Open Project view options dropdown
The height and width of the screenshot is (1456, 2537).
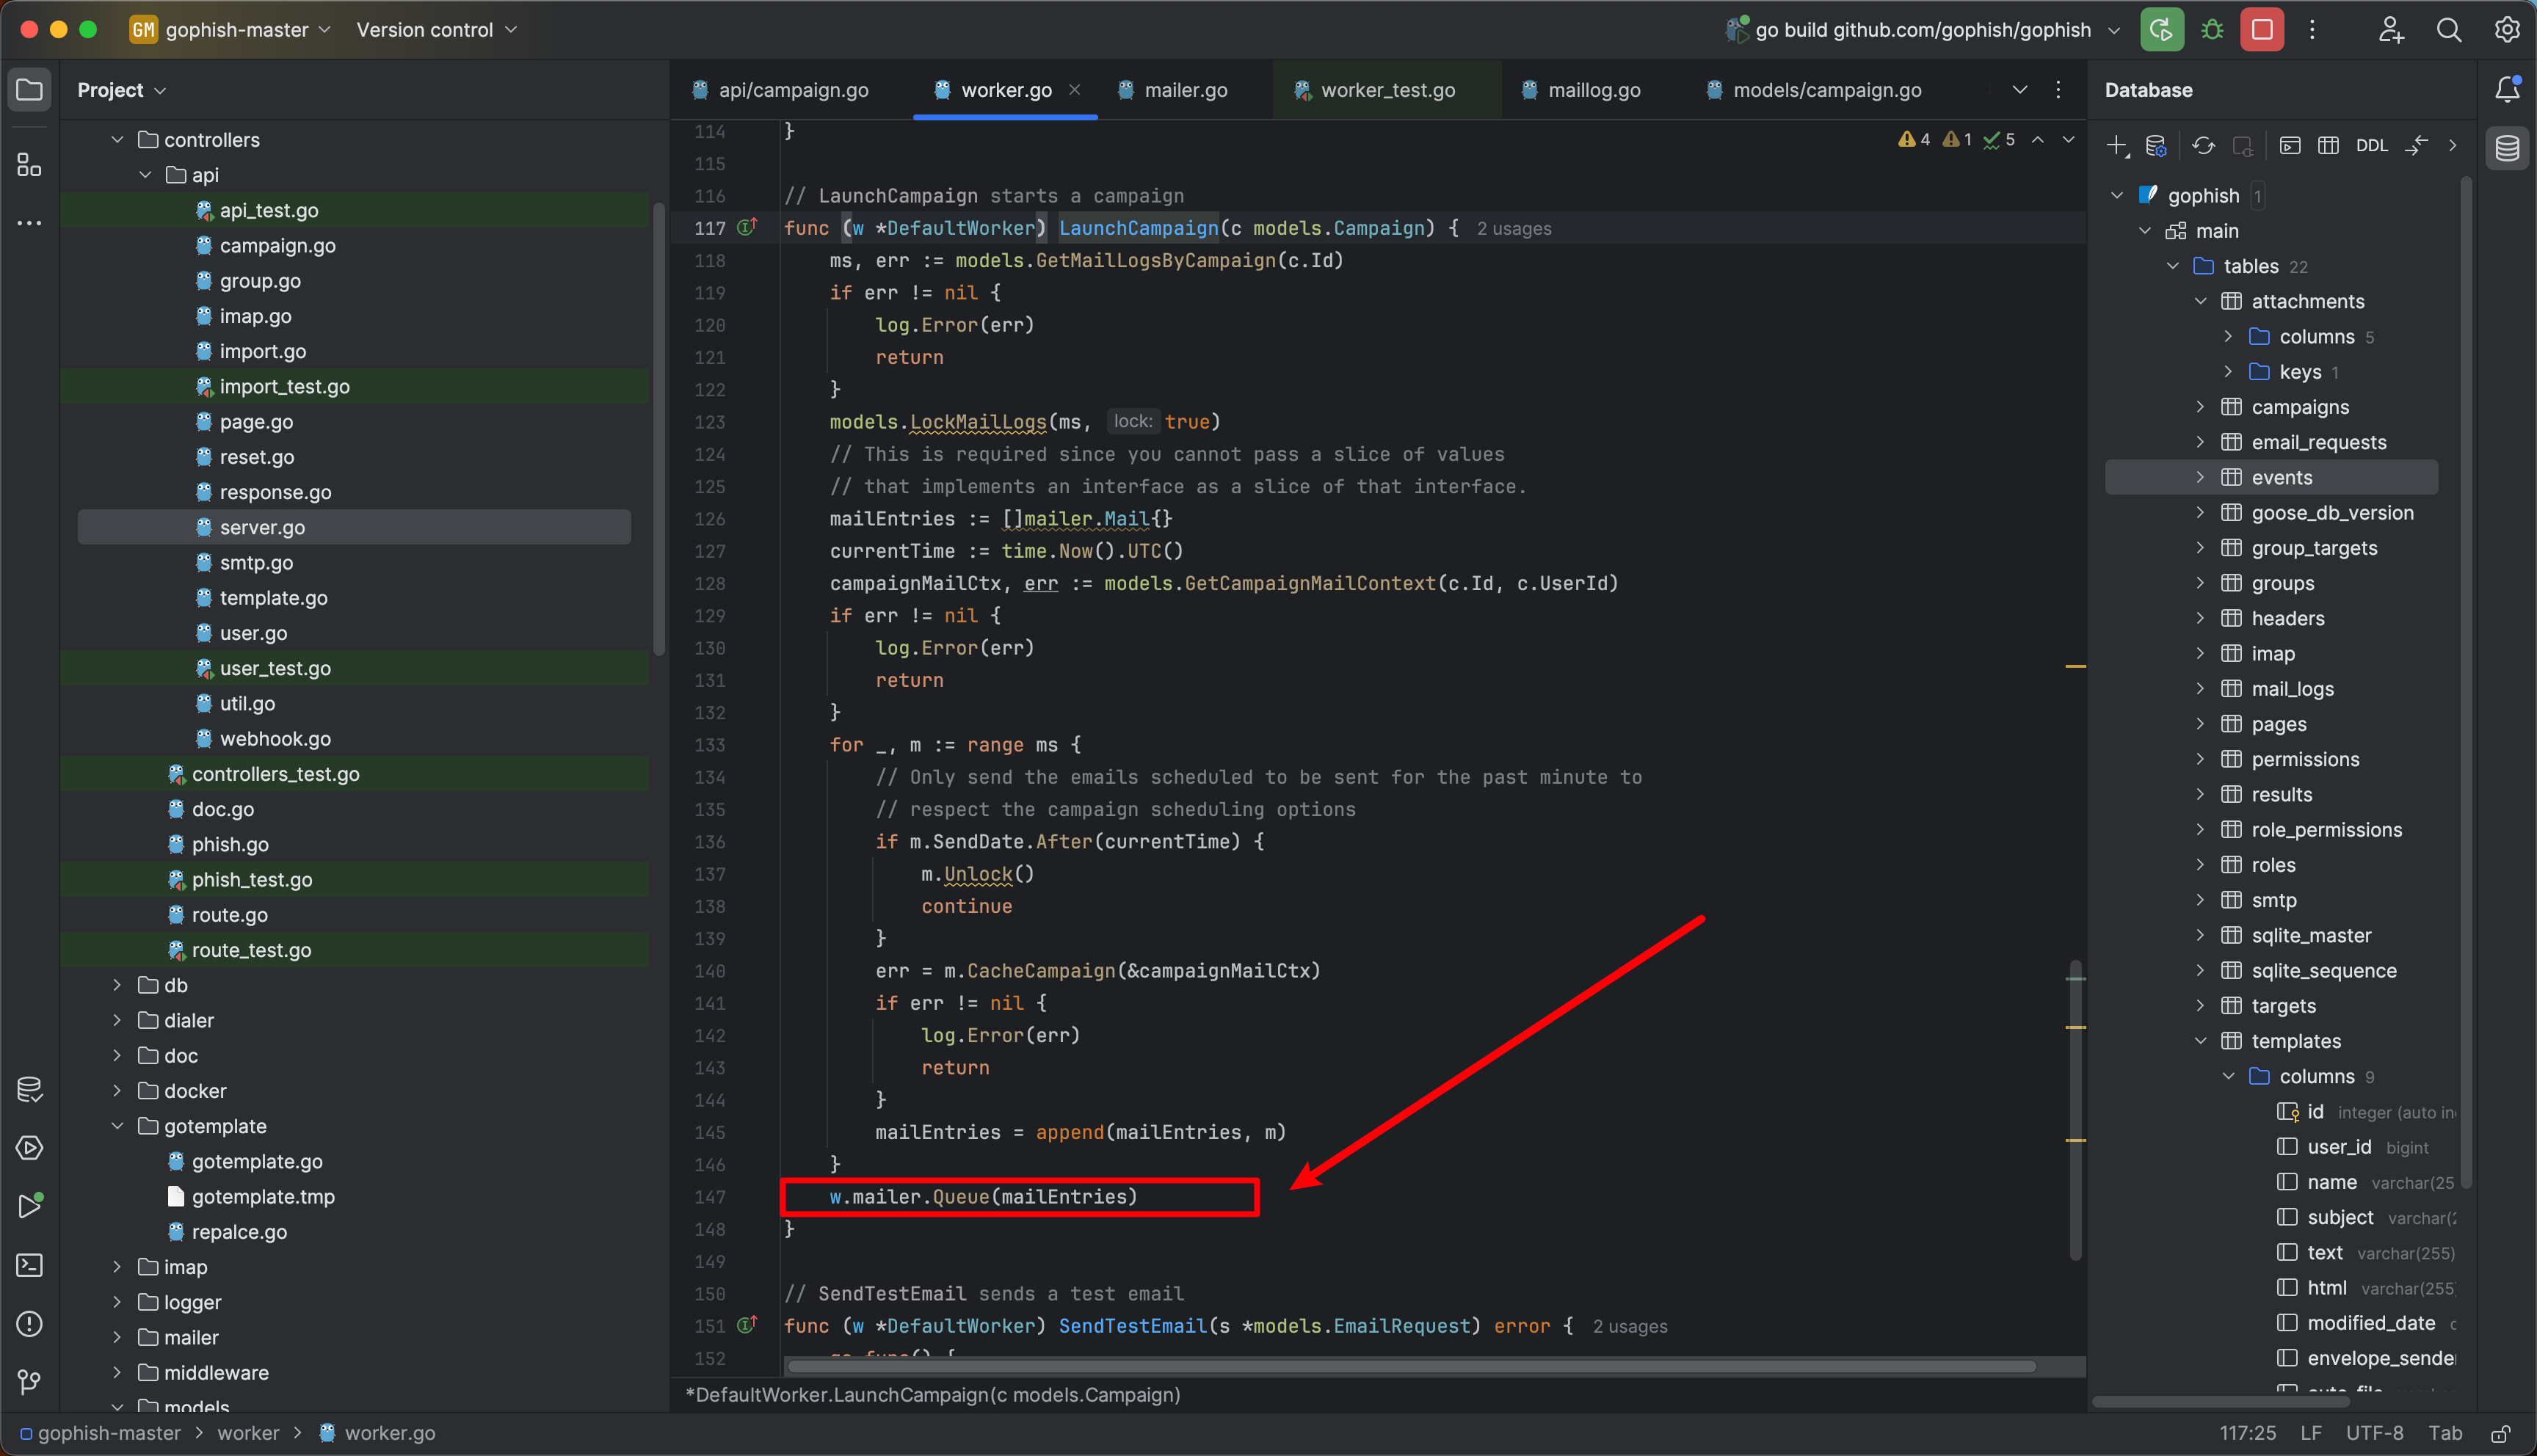(121, 90)
